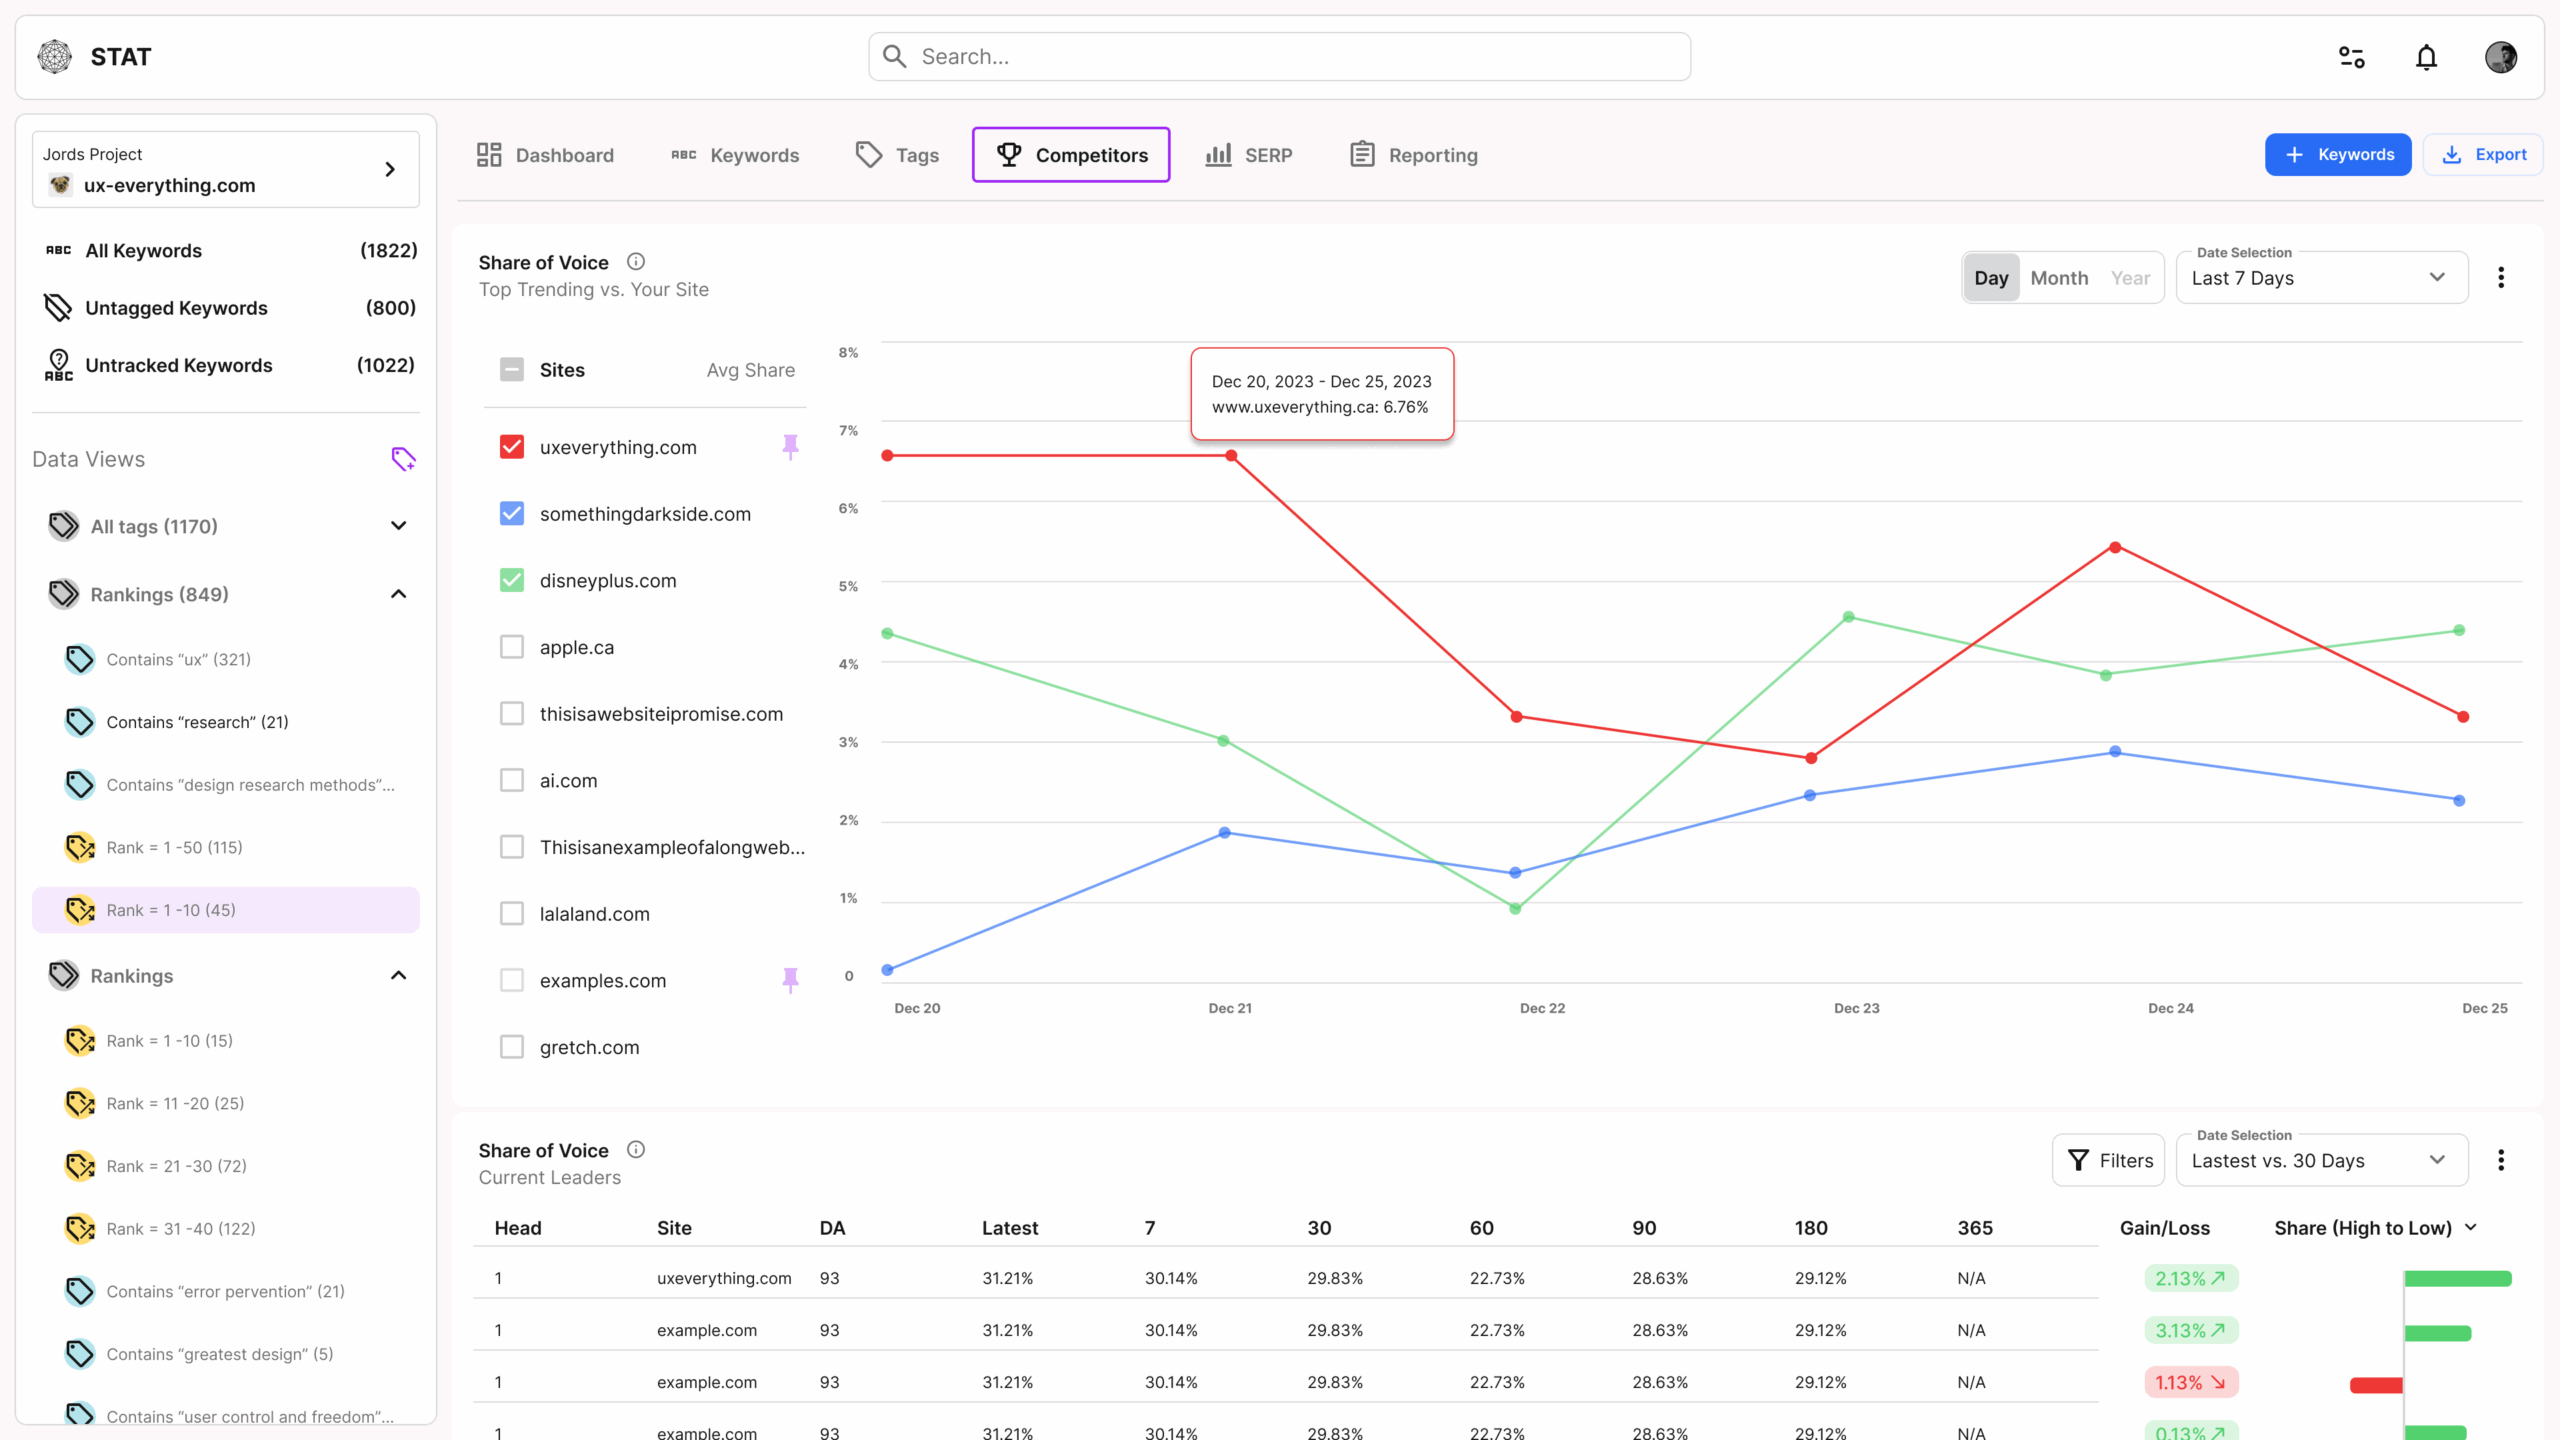Open the notifications bell
The image size is (2560, 1440).
click(2427, 57)
